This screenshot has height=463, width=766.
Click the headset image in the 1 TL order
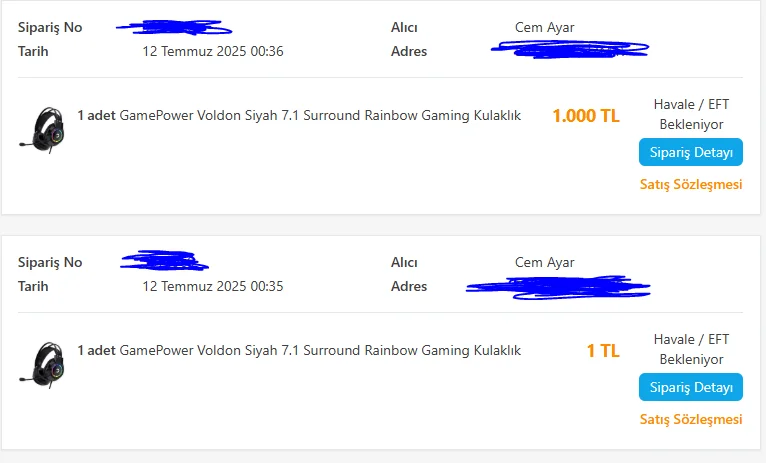(43, 364)
